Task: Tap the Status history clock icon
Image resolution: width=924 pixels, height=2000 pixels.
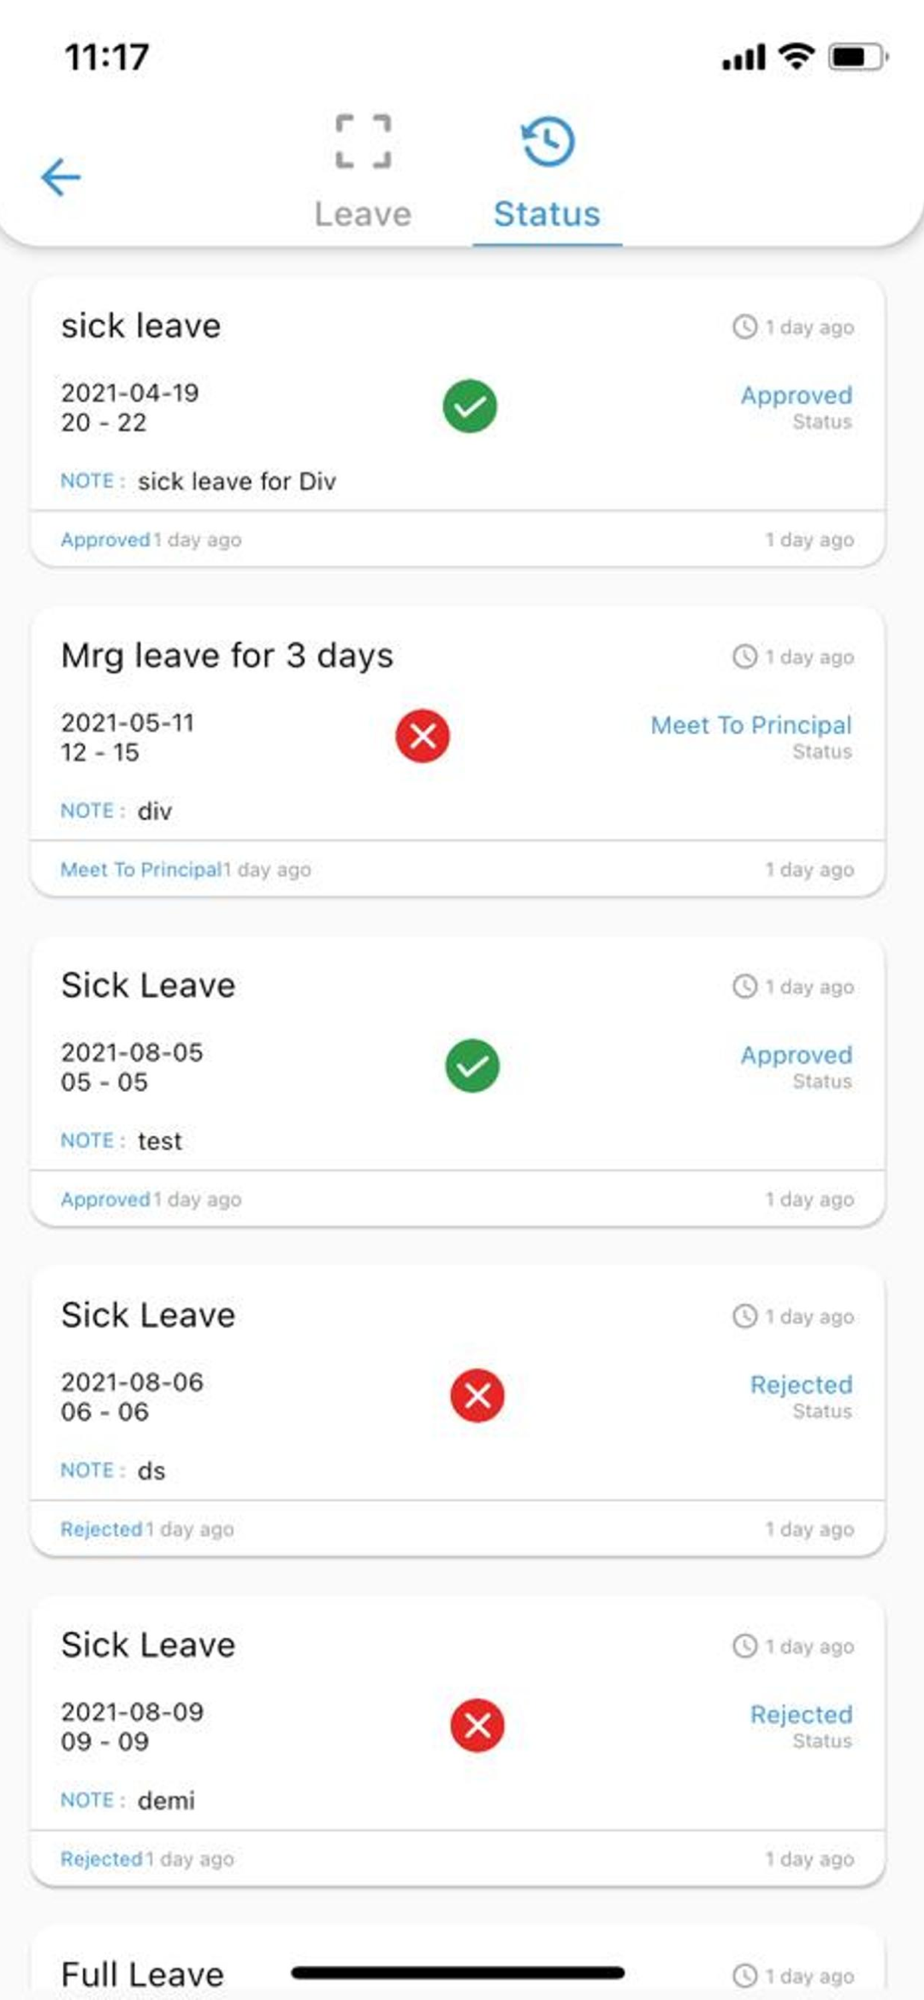Action: [547, 142]
